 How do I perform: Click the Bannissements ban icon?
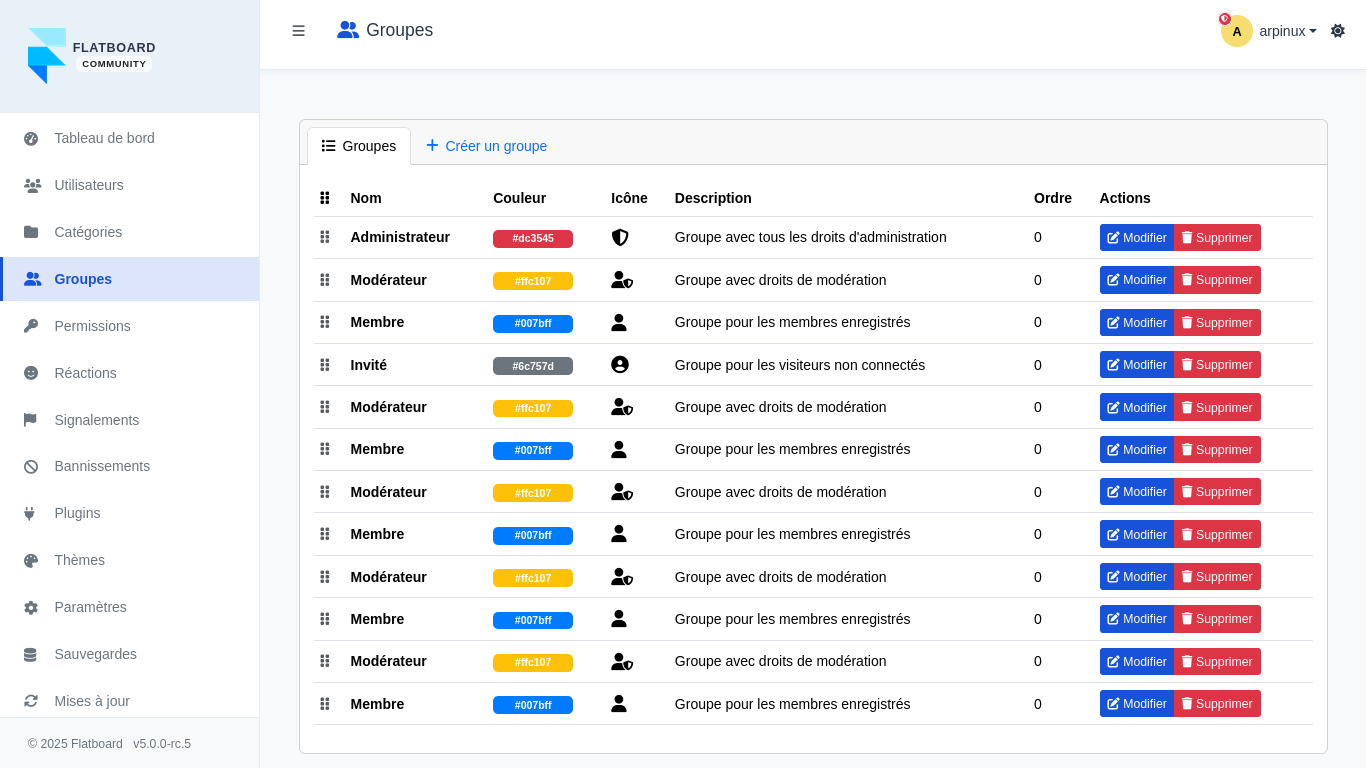[x=31, y=466]
